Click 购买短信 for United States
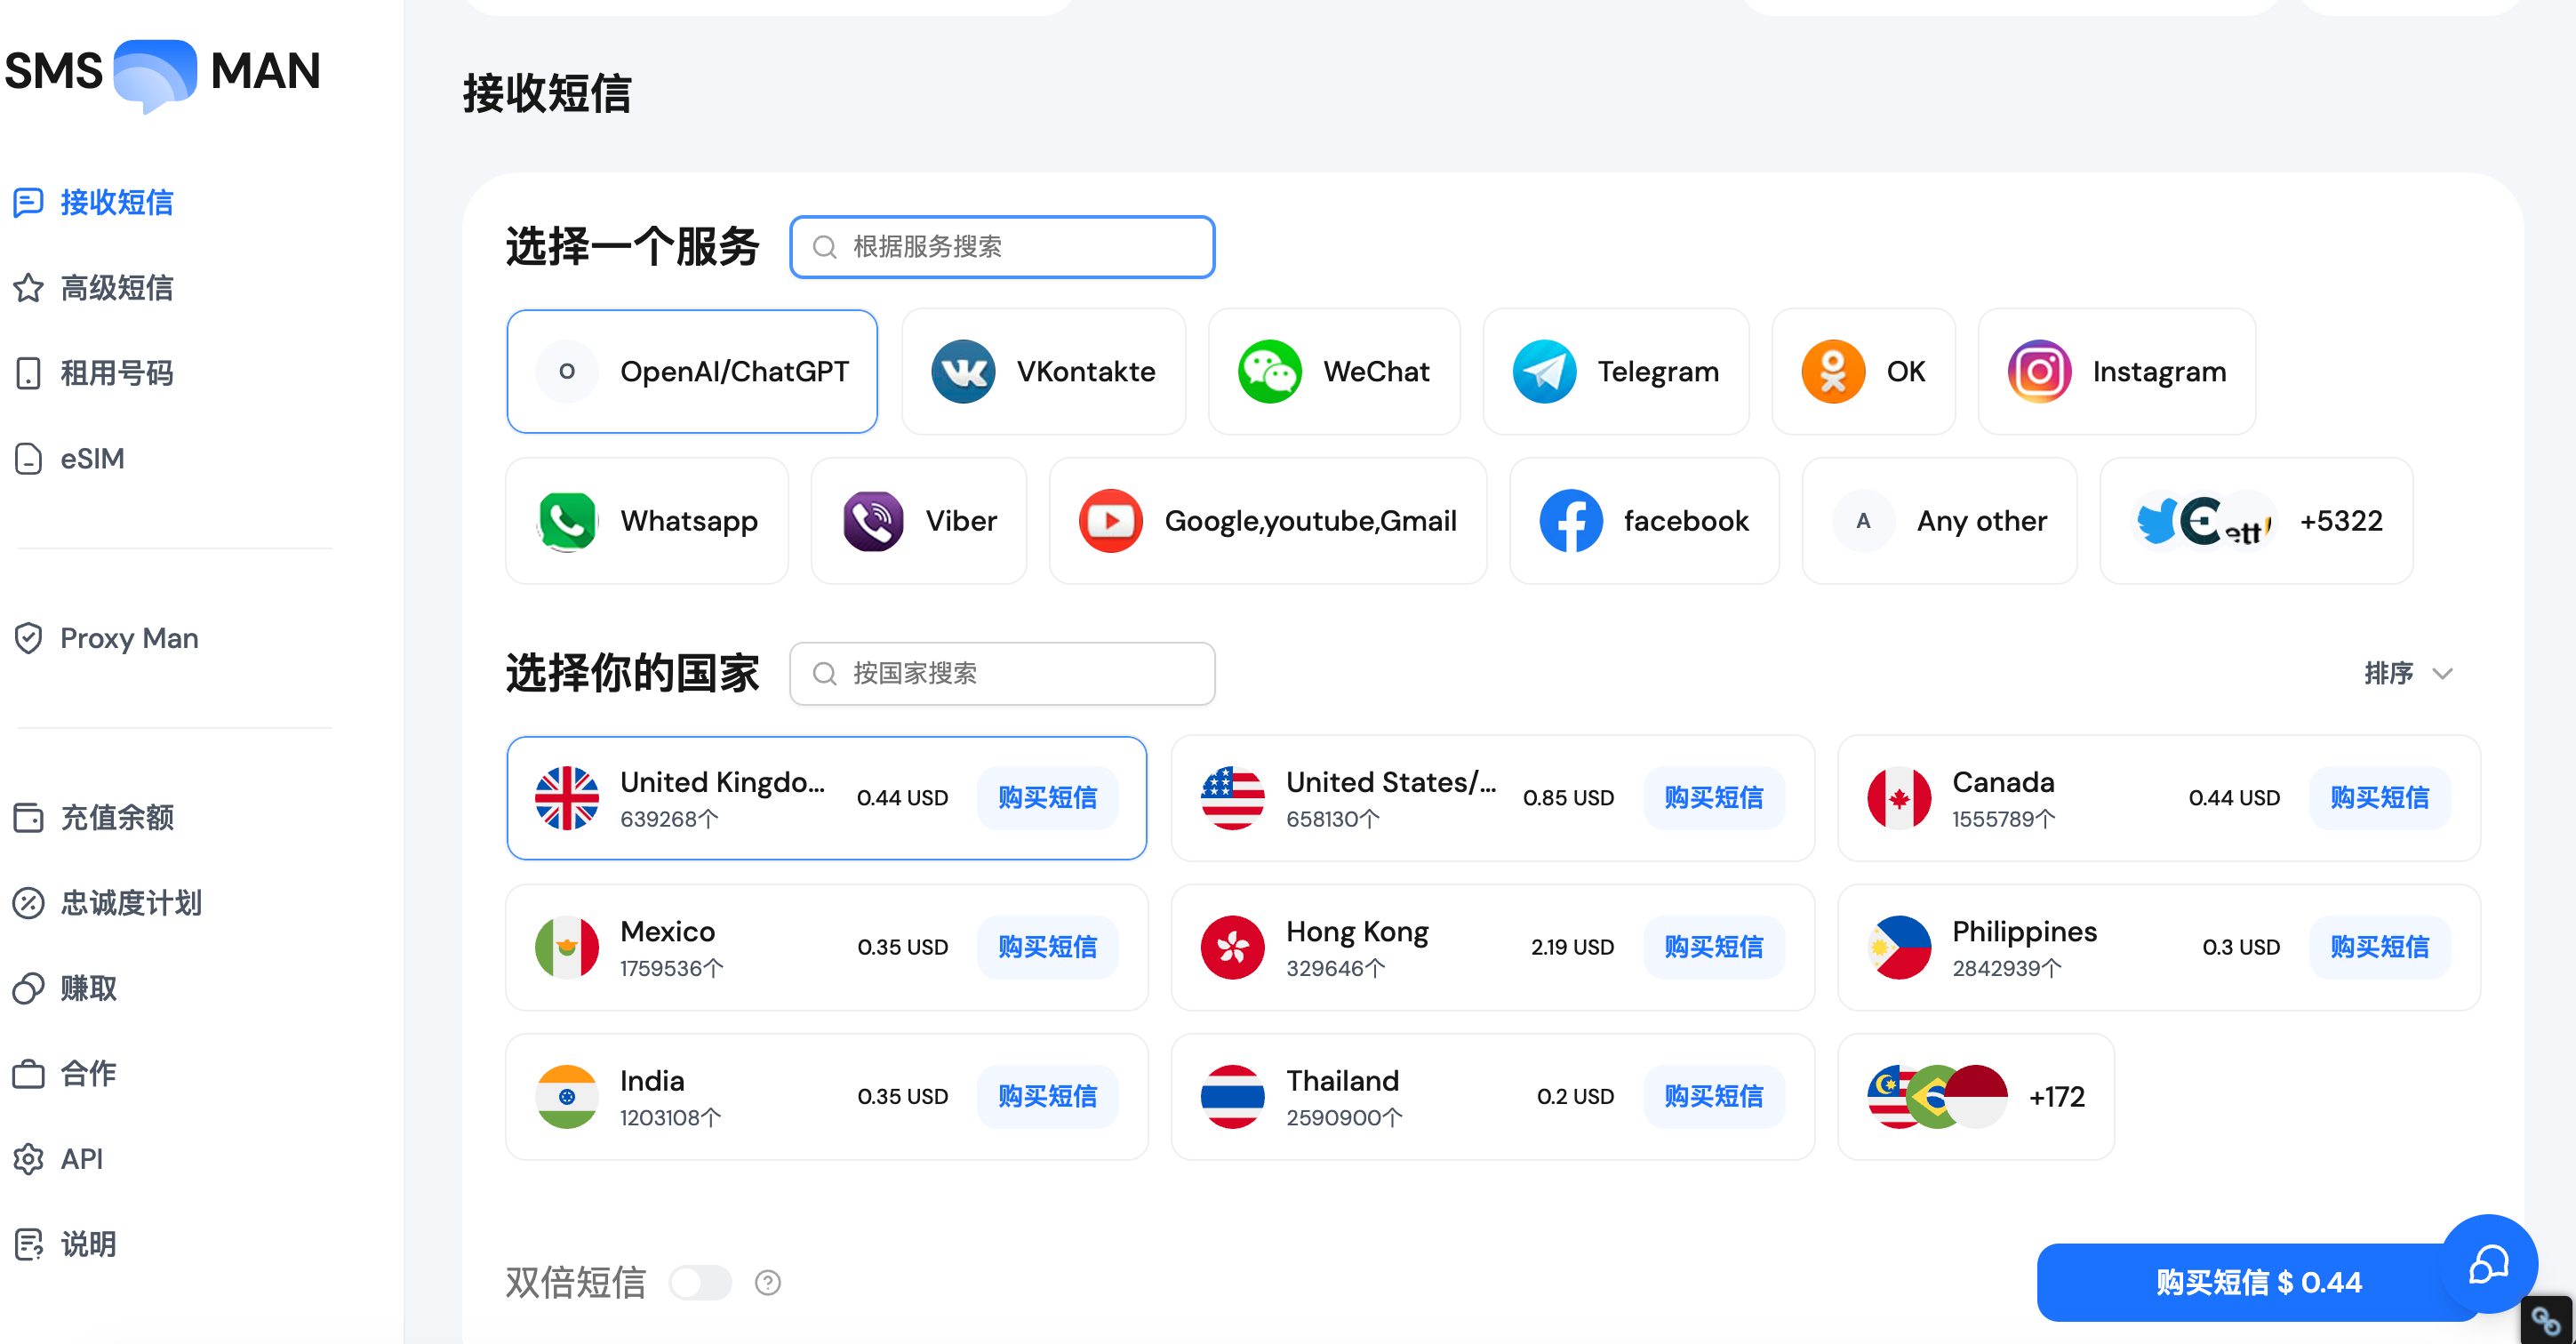The height and width of the screenshot is (1344, 2576). coord(1713,798)
